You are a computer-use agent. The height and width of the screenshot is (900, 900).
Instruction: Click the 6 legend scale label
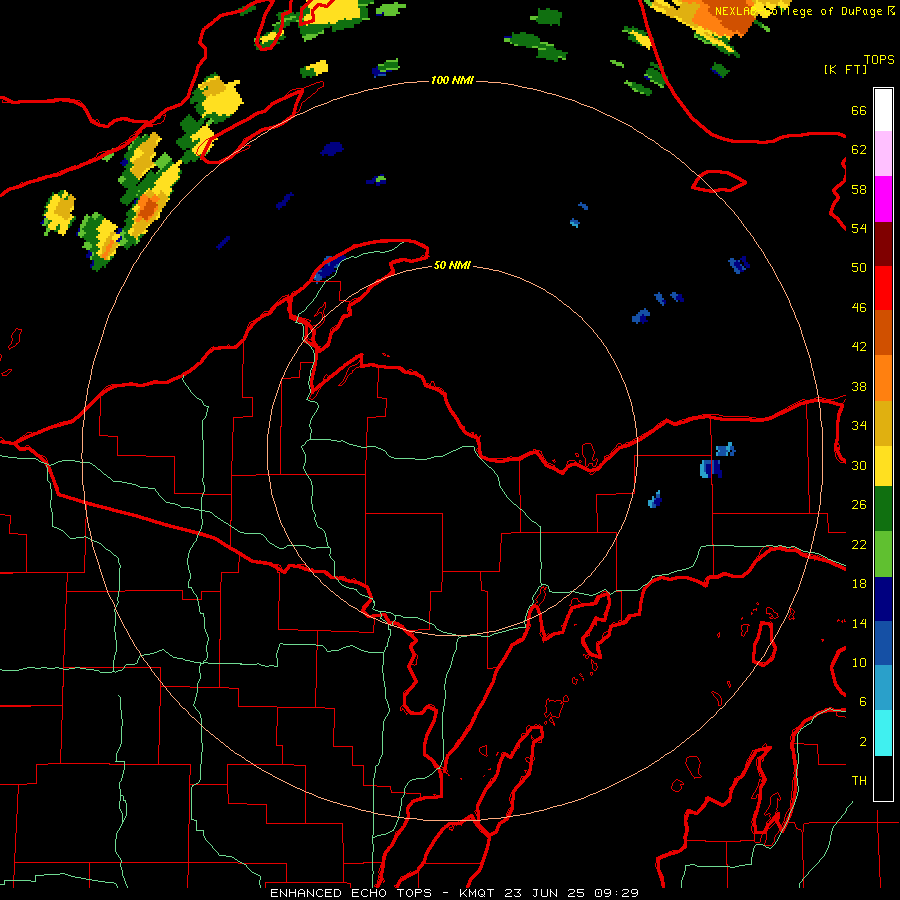pos(863,702)
